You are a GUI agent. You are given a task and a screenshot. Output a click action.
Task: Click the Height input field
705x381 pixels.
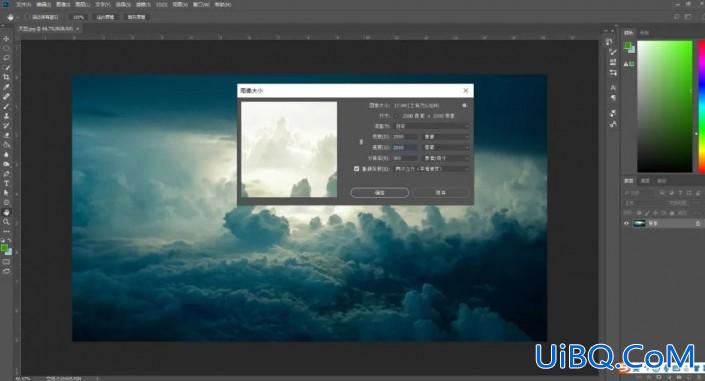(405, 147)
